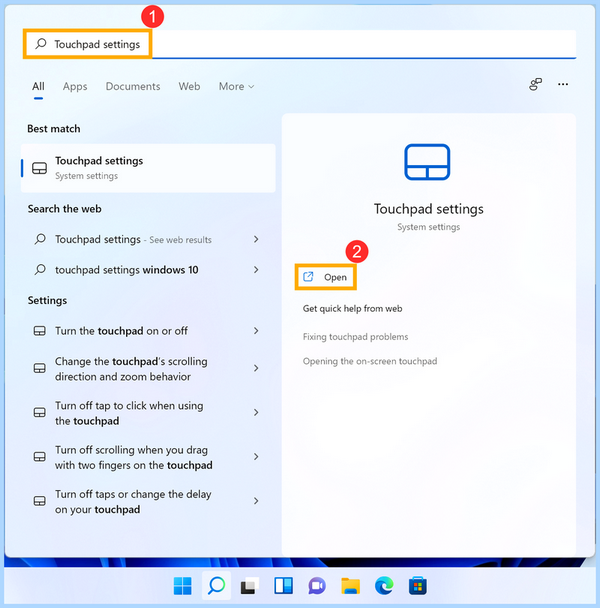This screenshot has width=600, height=608.
Task: Click icon beside scrolling direction and zoom setting
Action: coord(40,368)
